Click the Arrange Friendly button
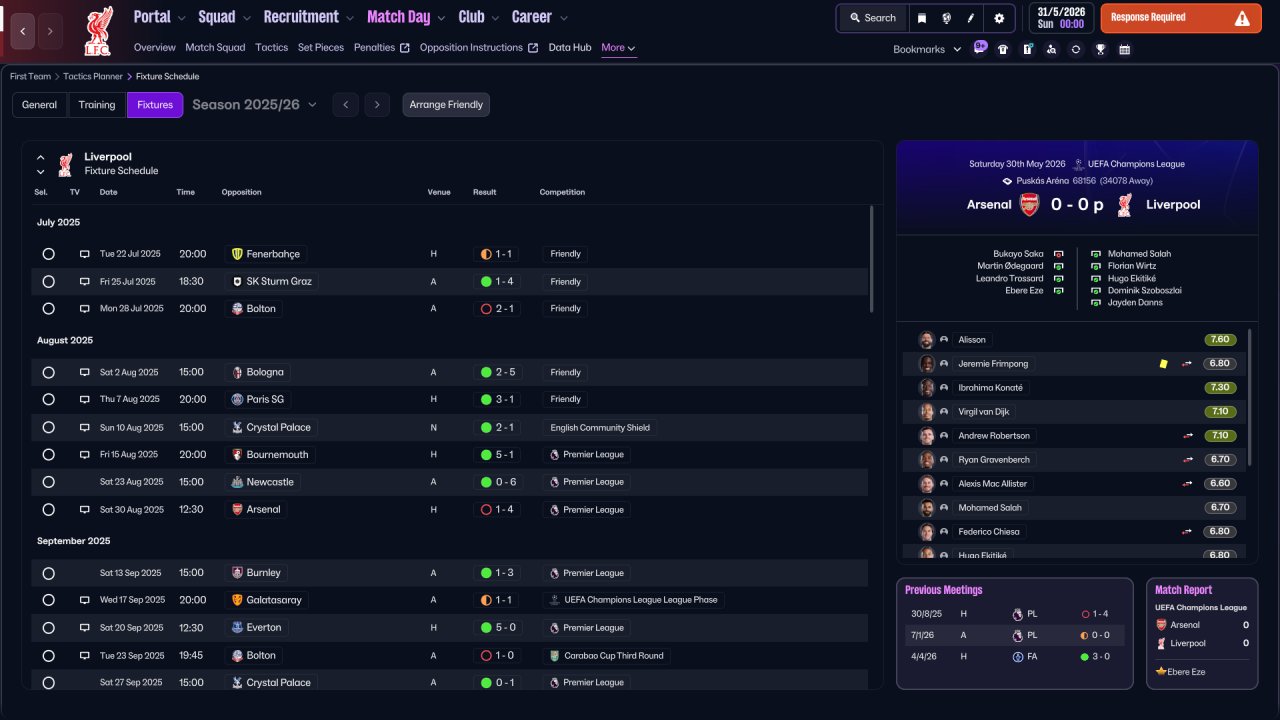1280x720 pixels. click(x=446, y=105)
